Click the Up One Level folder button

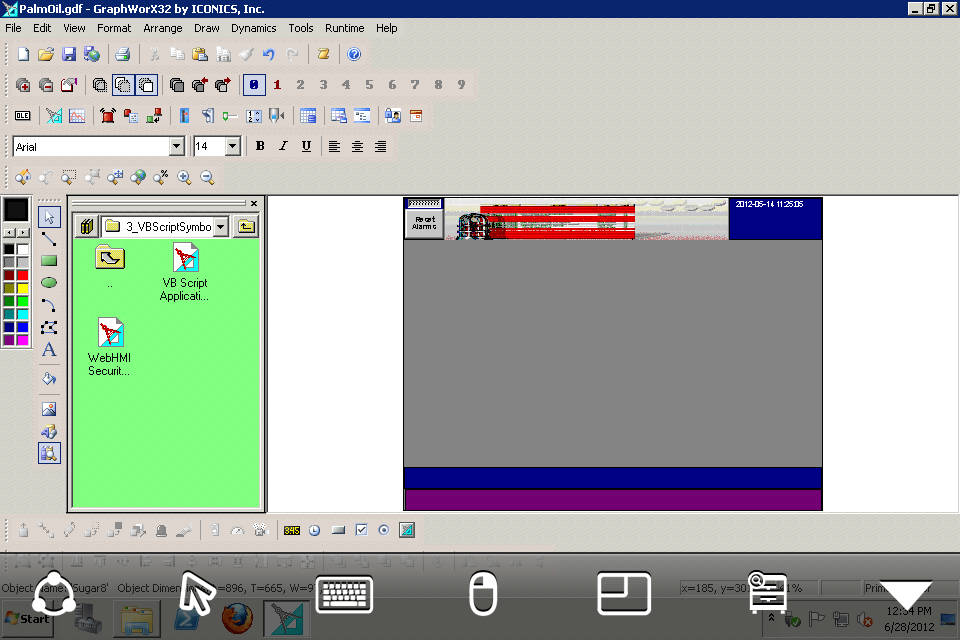coord(246,227)
